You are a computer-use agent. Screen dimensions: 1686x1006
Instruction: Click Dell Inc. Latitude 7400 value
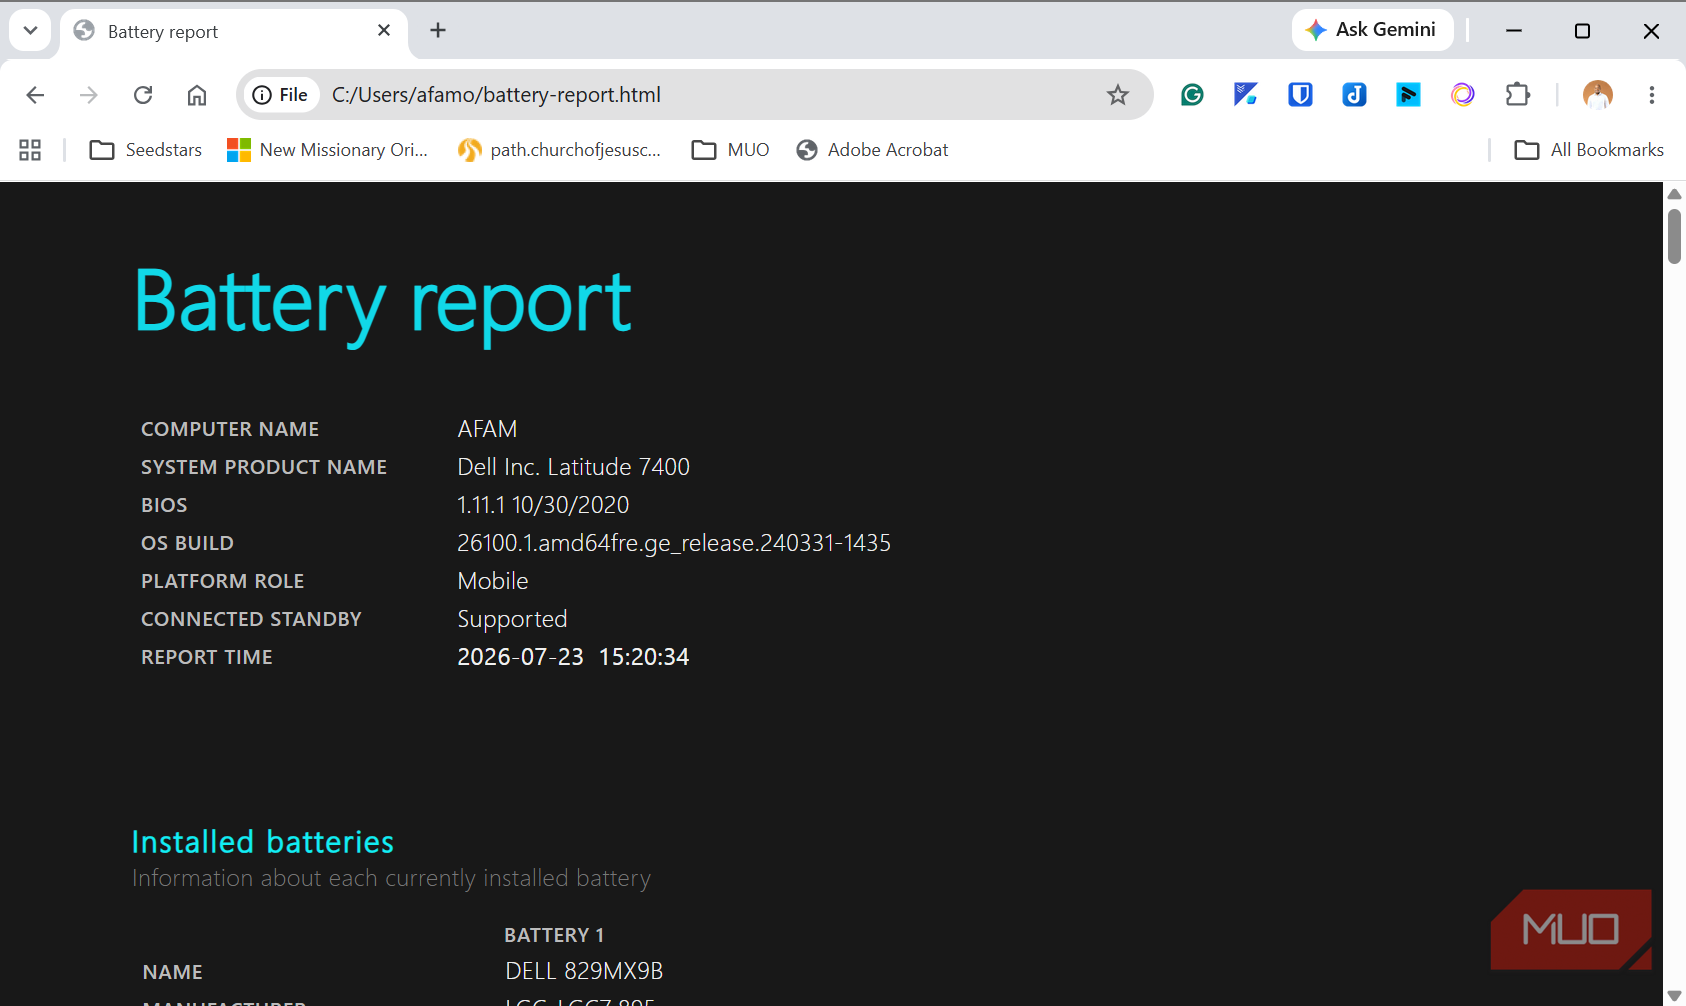573,467
